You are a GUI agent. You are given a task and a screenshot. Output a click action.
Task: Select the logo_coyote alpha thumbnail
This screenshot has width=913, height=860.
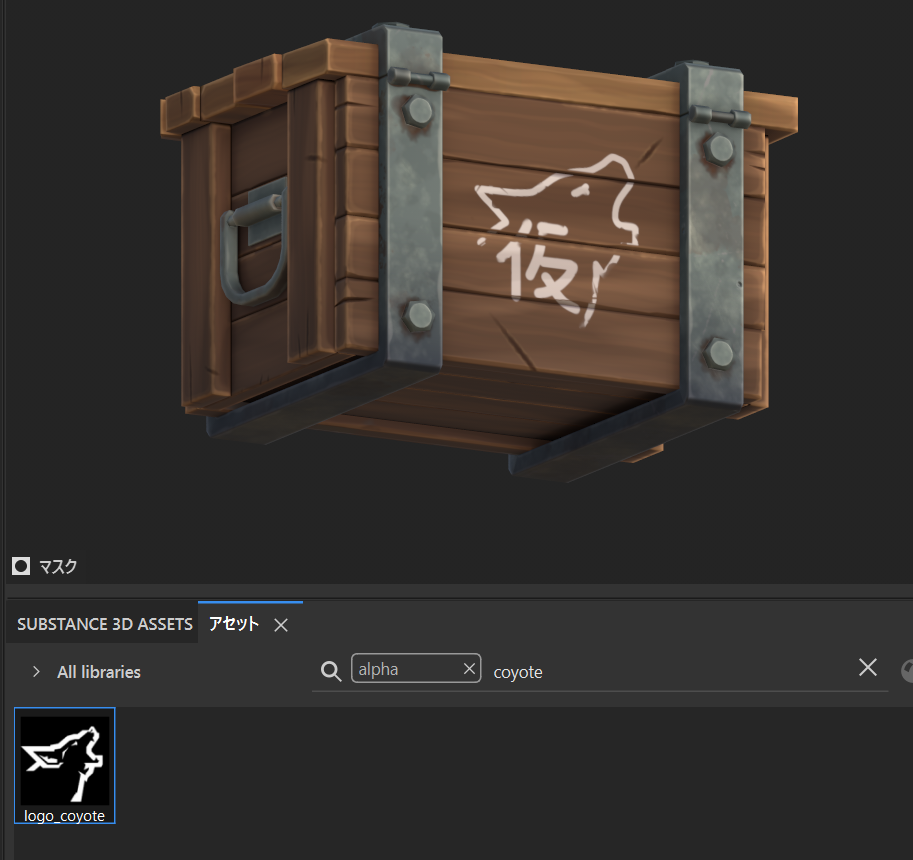click(x=65, y=760)
